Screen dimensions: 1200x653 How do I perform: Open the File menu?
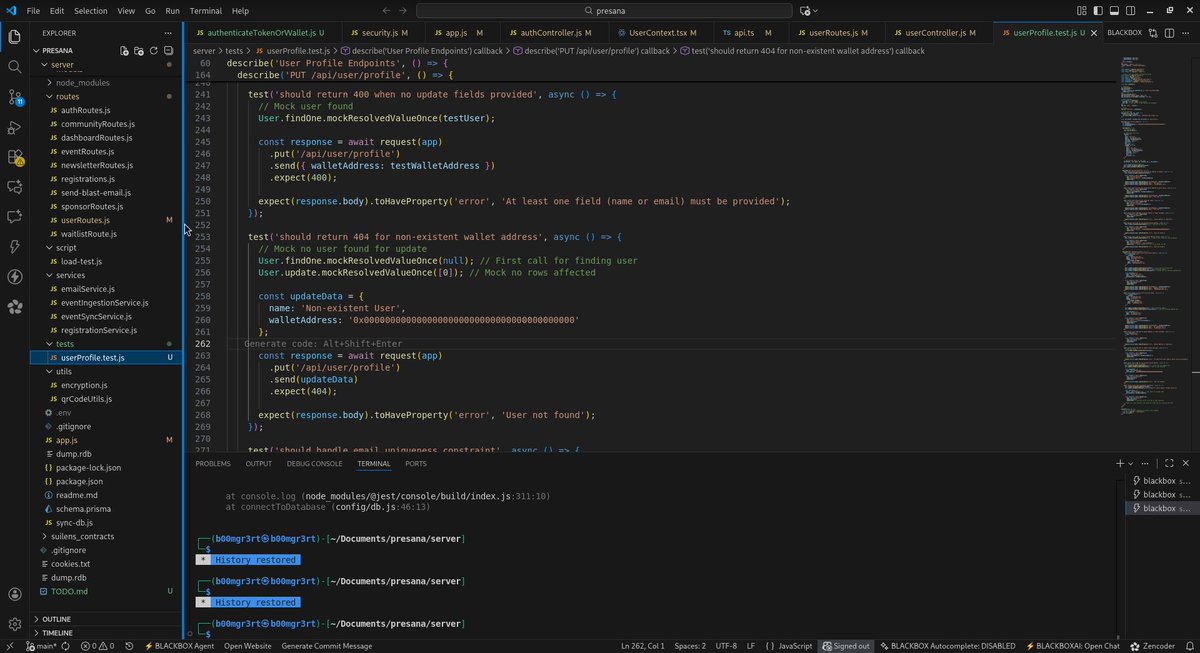point(34,10)
